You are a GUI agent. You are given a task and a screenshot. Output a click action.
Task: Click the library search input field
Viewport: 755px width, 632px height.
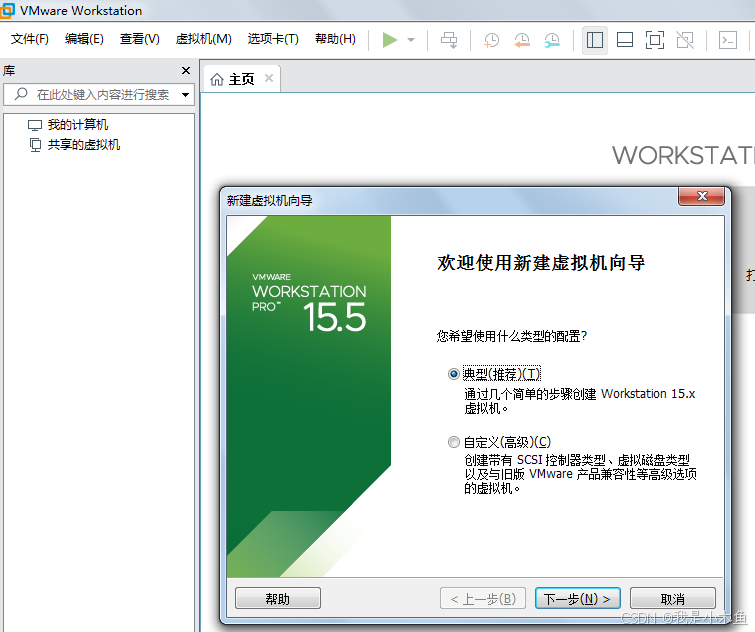click(x=99, y=94)
